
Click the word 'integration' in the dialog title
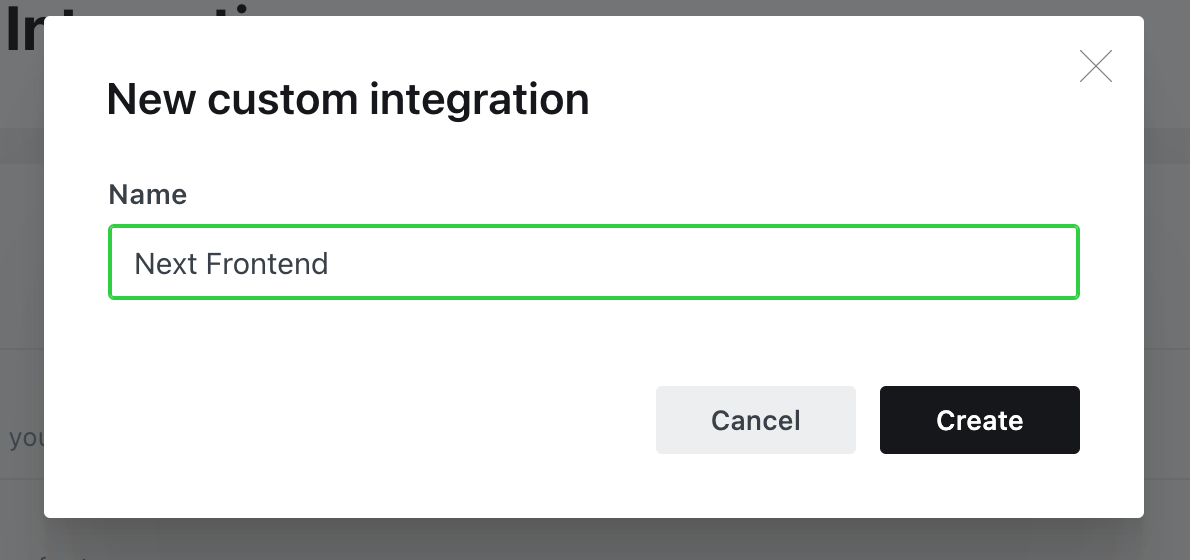[x=479, y=99]
